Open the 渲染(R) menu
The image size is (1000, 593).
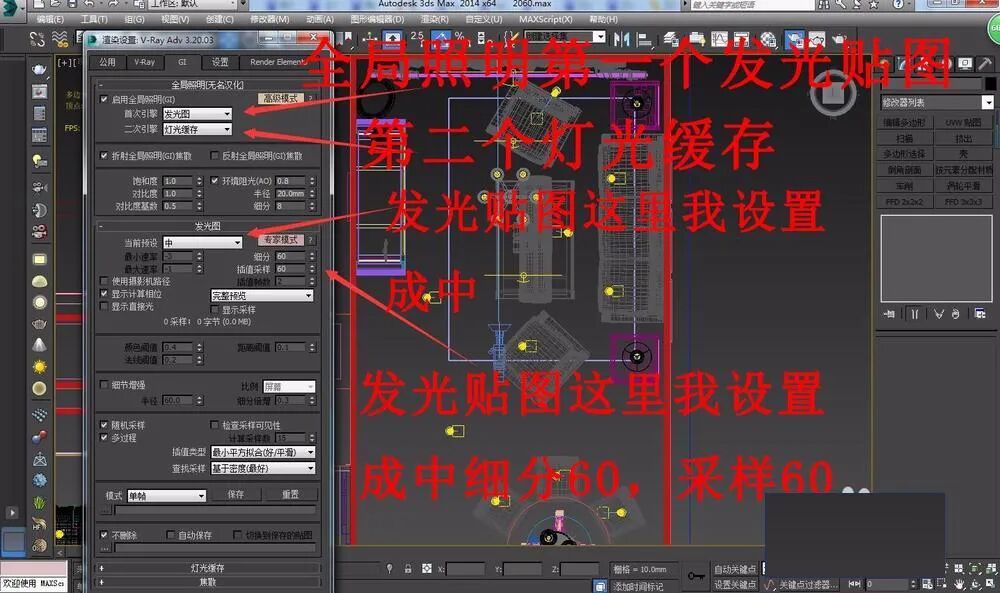click(435, 20)
